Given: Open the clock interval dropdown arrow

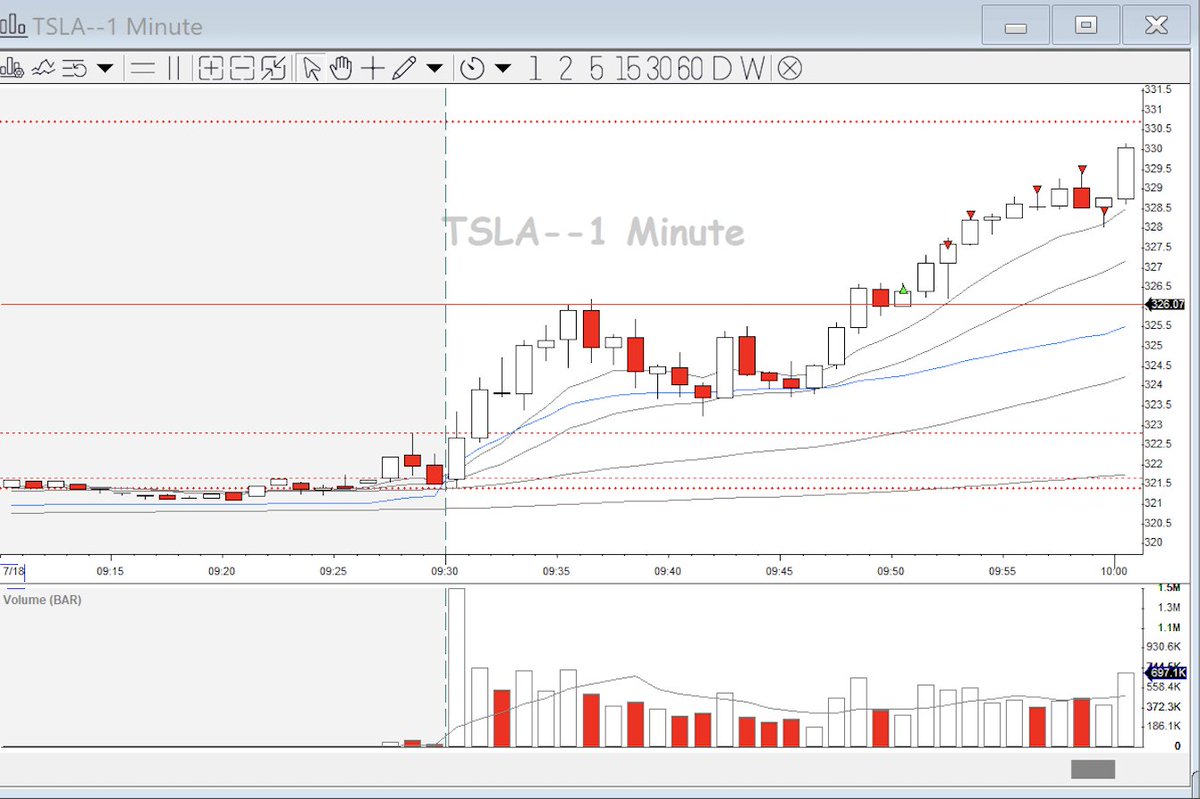Looking at the screenshot, I should [x=503, y=69].
